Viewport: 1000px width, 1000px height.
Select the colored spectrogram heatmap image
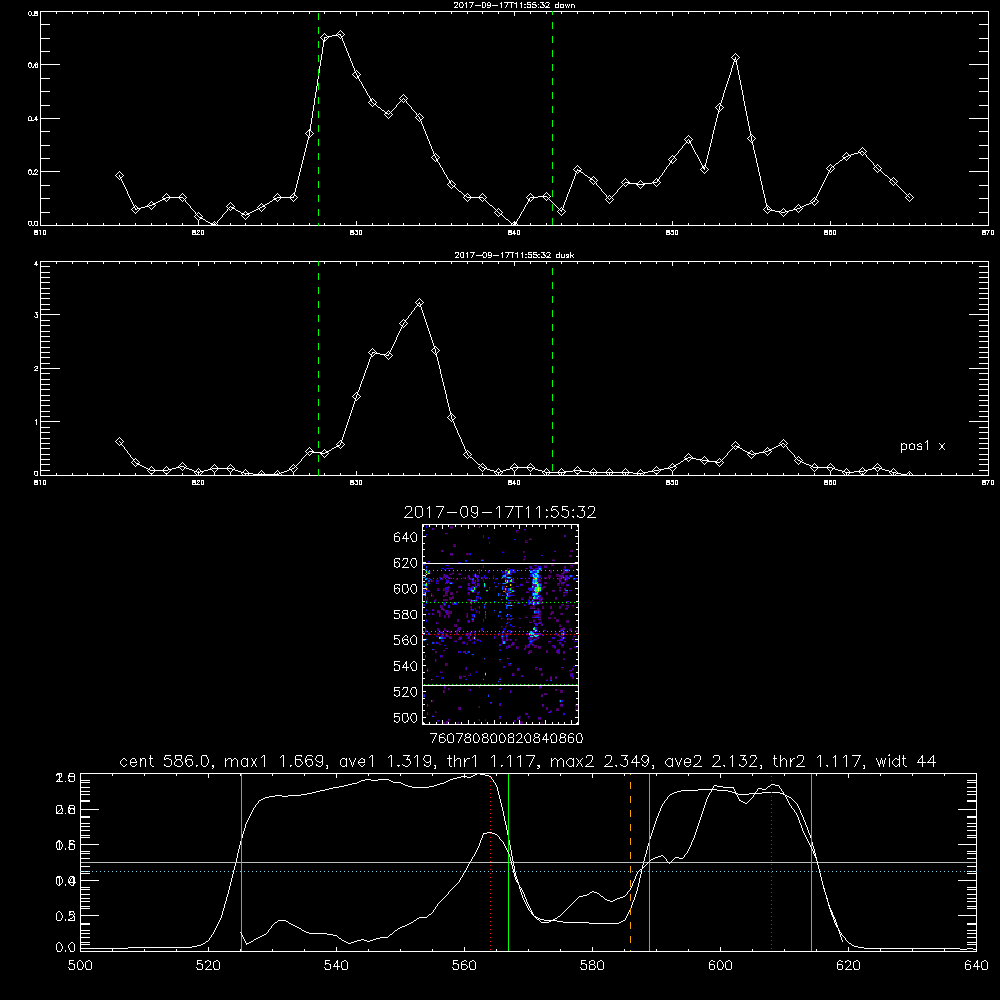(x=501, y=624)
